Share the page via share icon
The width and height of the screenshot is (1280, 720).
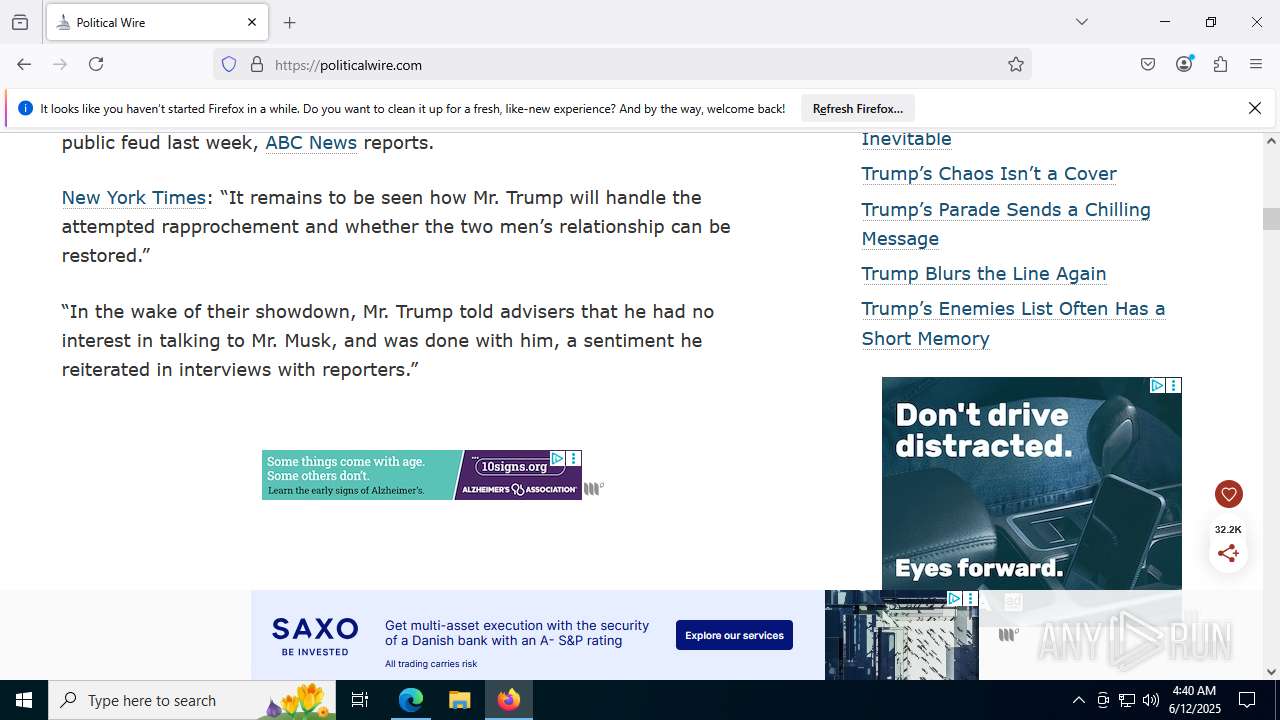(x=1229, y=553)
